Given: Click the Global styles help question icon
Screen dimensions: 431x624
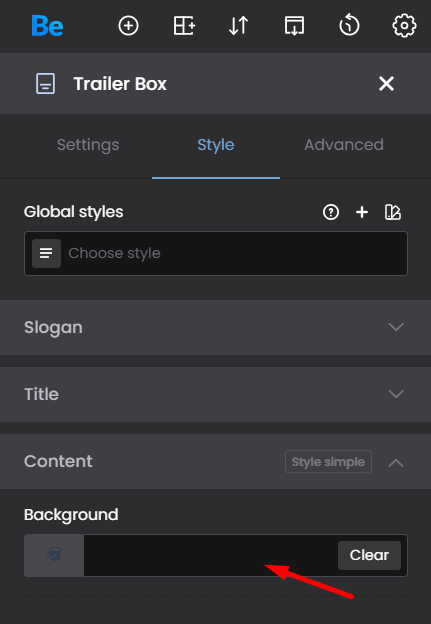Looking at the screenshot, I should [x=331, y=212].
